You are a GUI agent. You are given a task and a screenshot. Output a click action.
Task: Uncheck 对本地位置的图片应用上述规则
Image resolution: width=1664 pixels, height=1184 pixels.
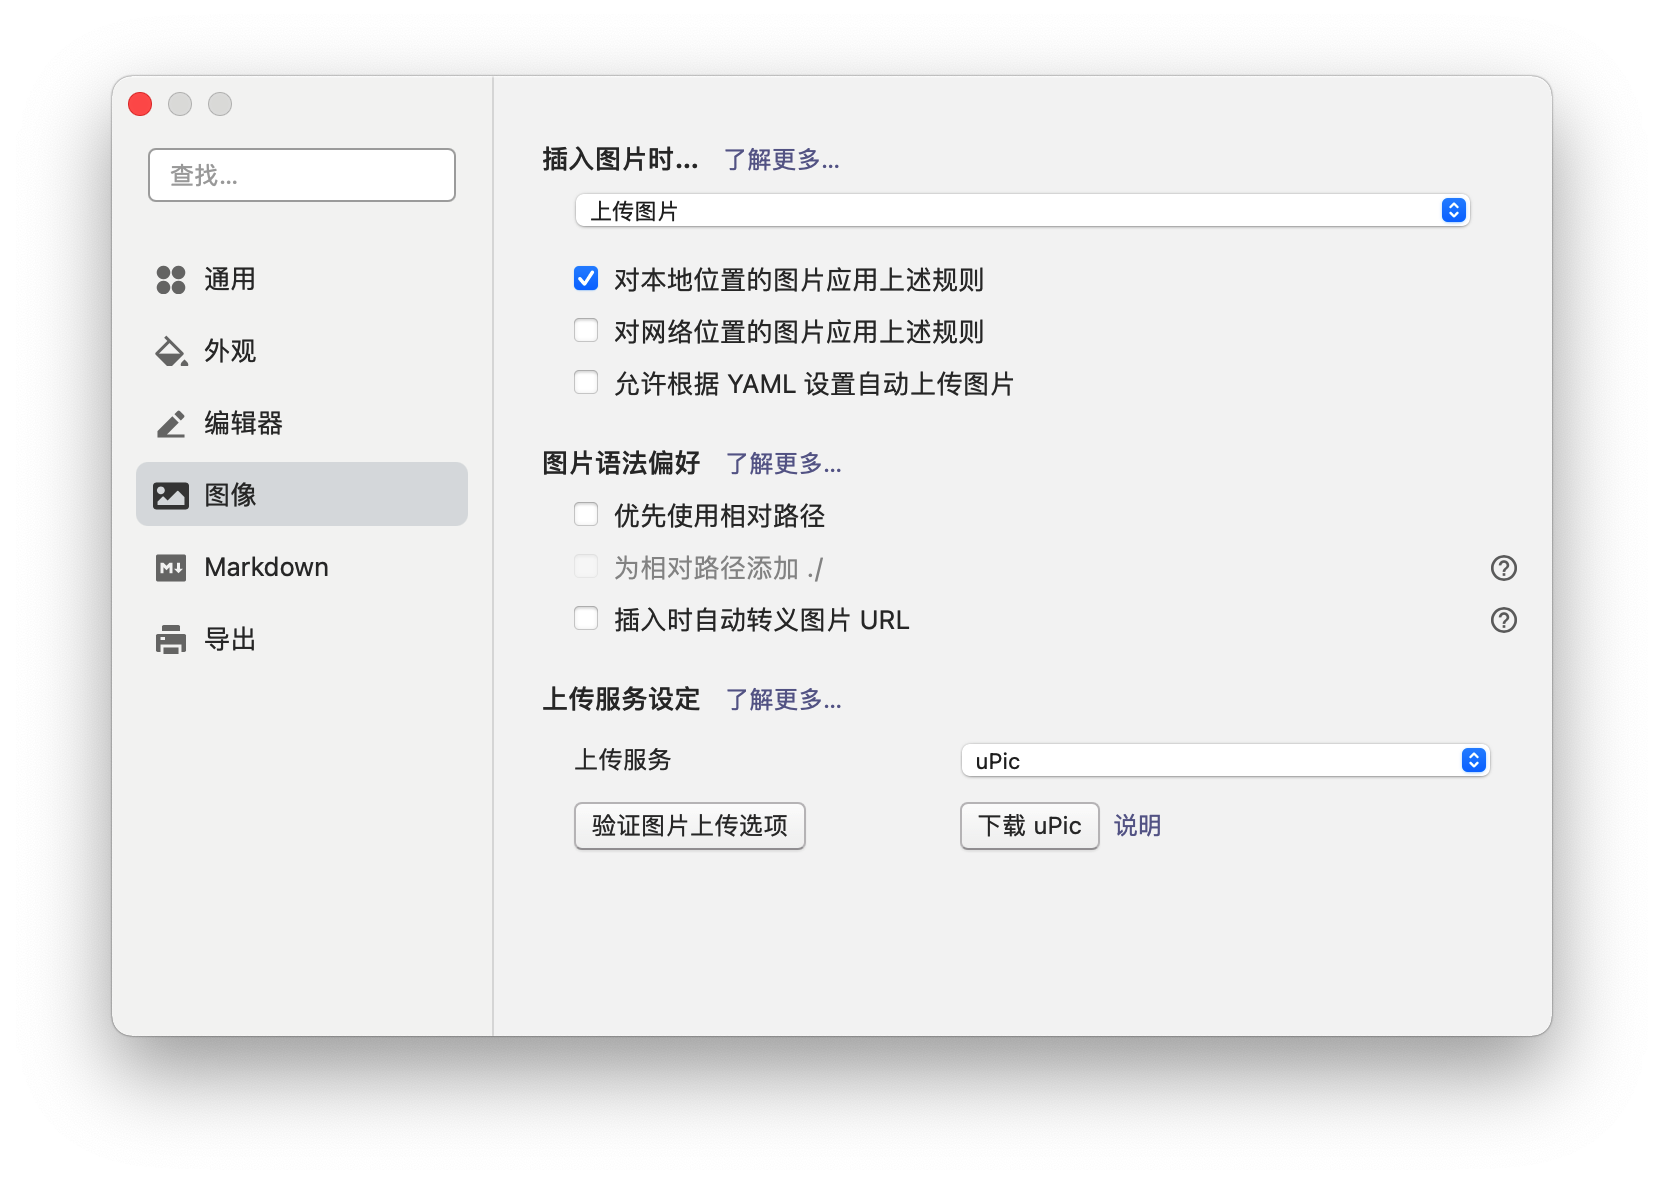[586, 279]
